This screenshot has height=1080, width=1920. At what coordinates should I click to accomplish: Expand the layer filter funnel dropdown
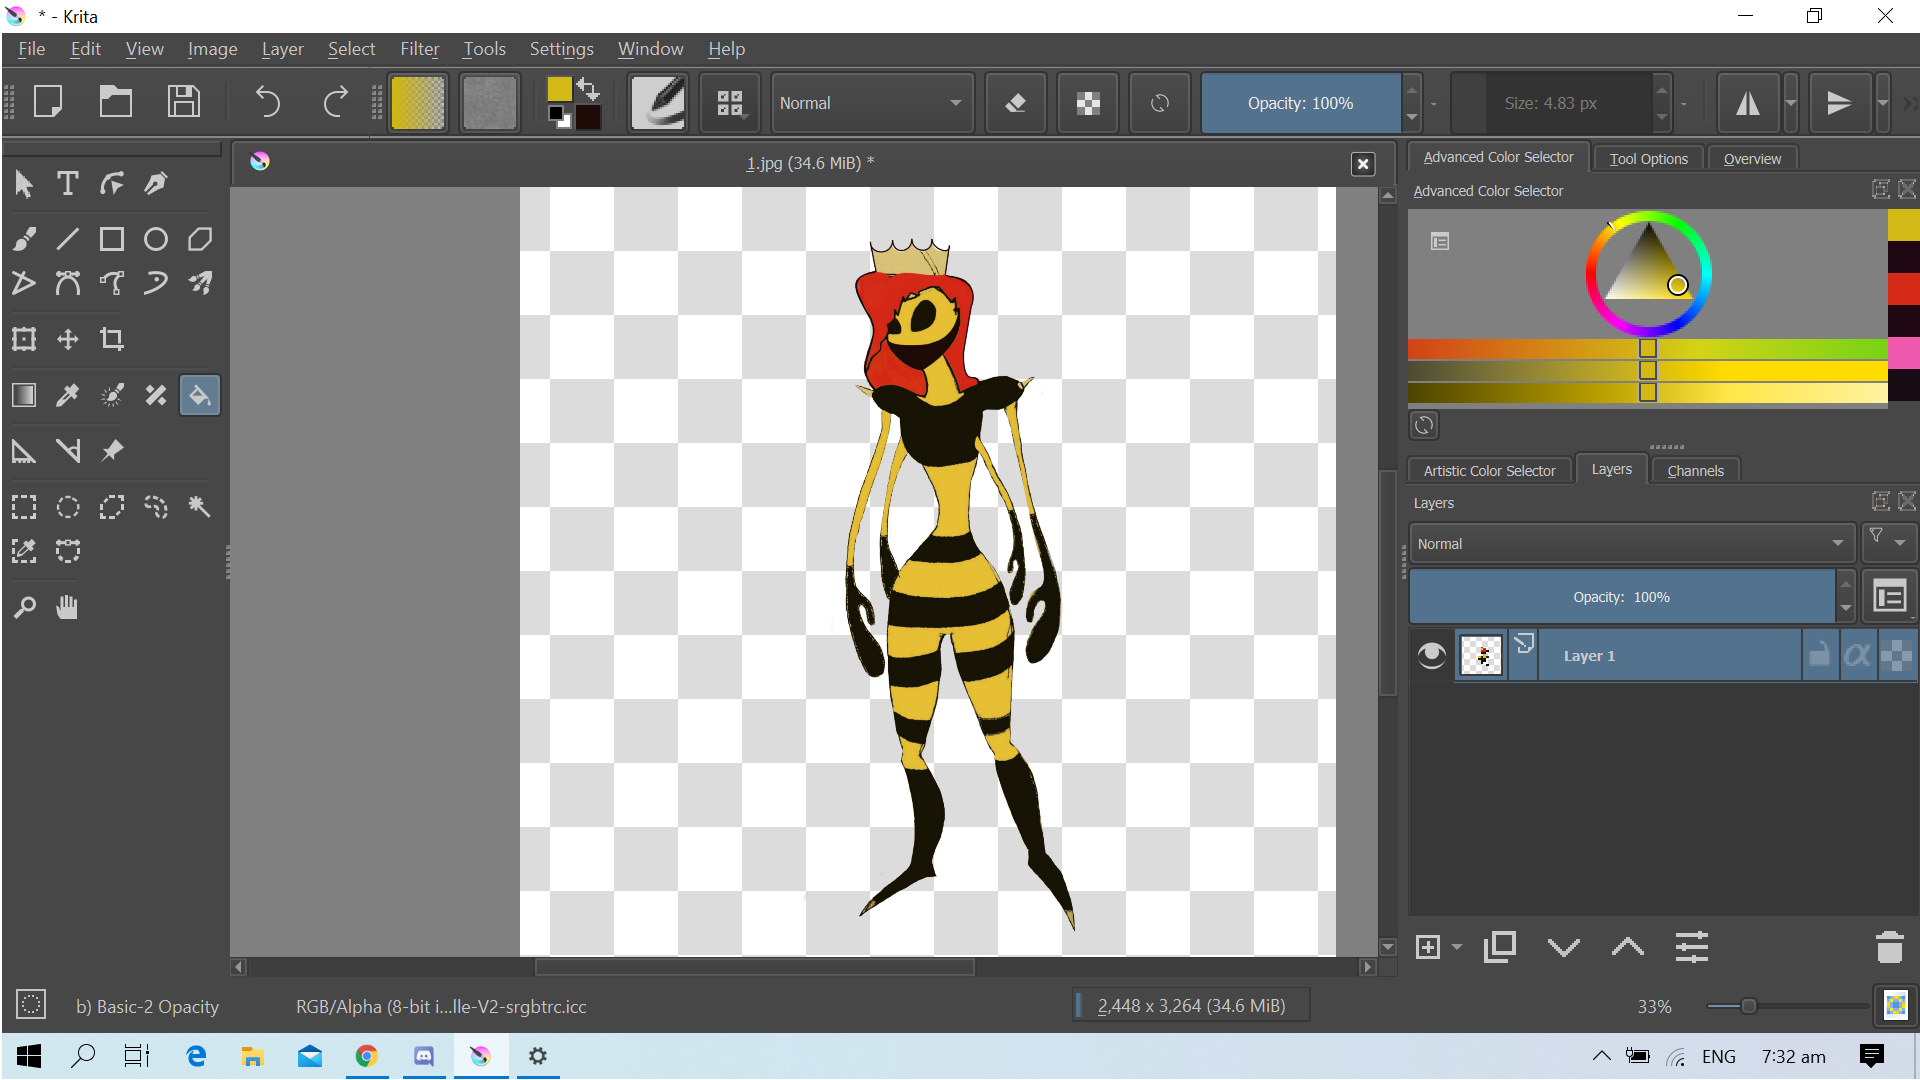1888,542
